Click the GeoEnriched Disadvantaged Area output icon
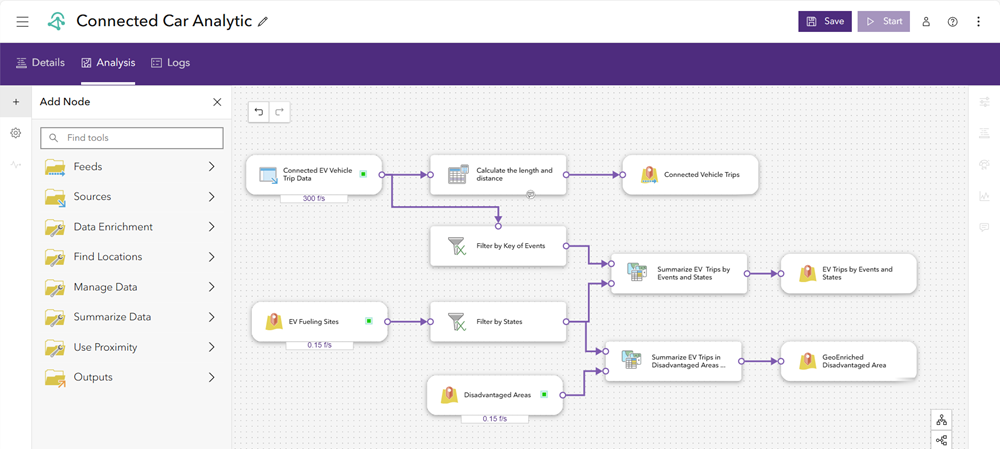The height and width of the screenshot is (449, 1000). [x=807, y=361]
